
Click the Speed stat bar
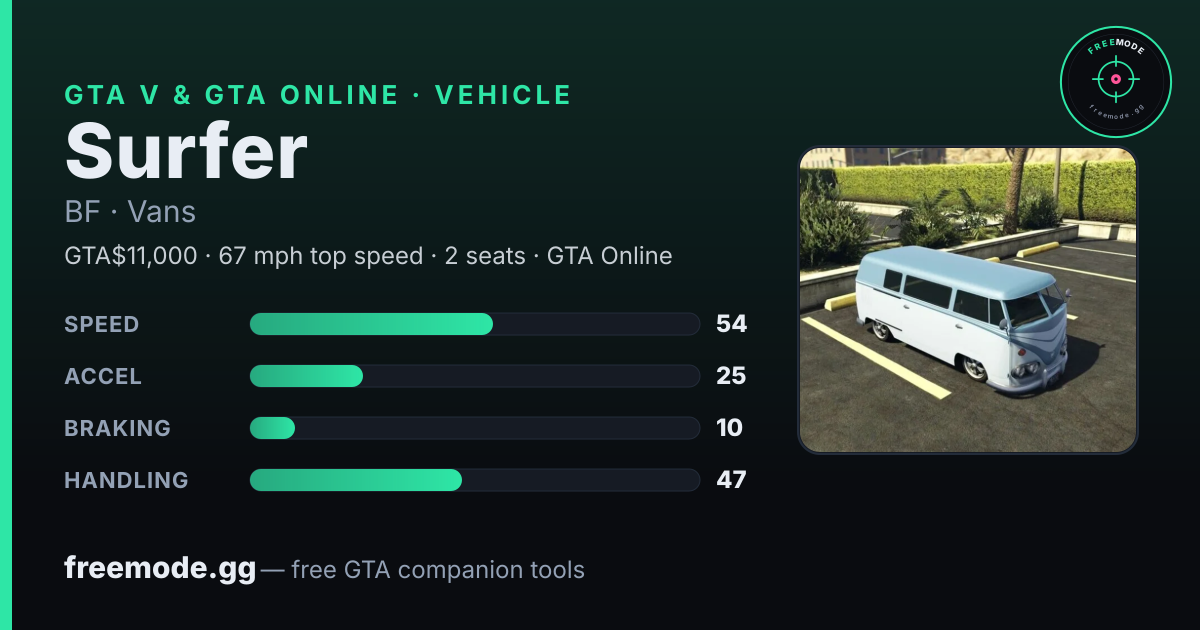pos(474,324)
